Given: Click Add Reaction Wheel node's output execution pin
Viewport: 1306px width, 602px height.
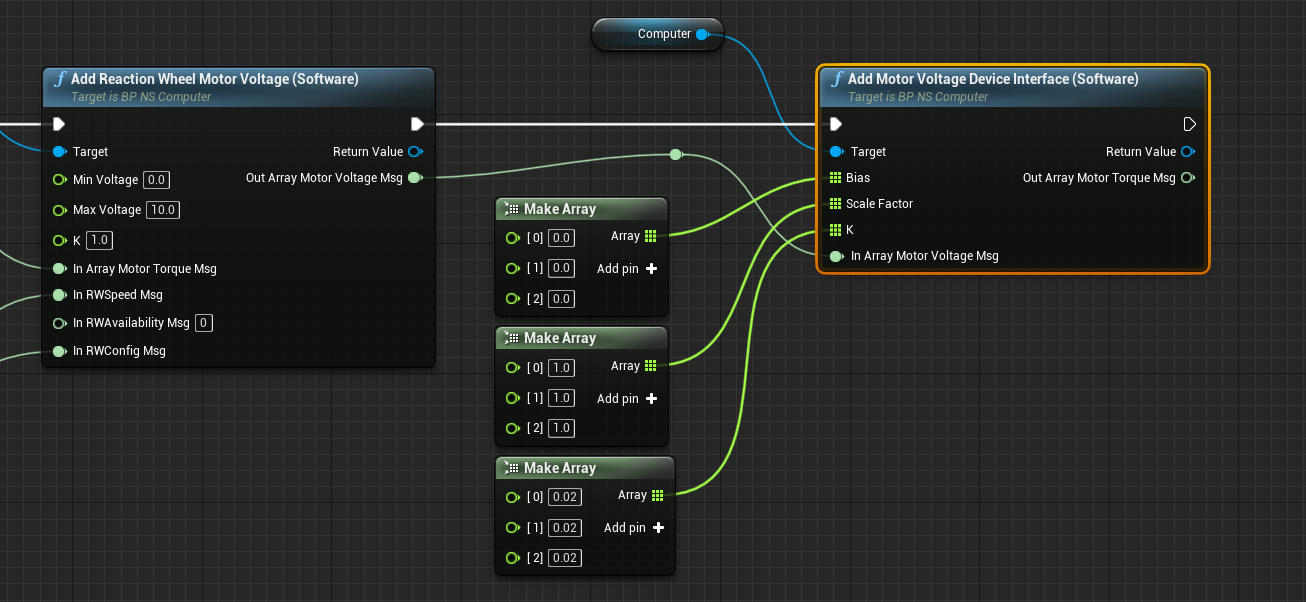Looking at the screenshot, I should point(417,124).
